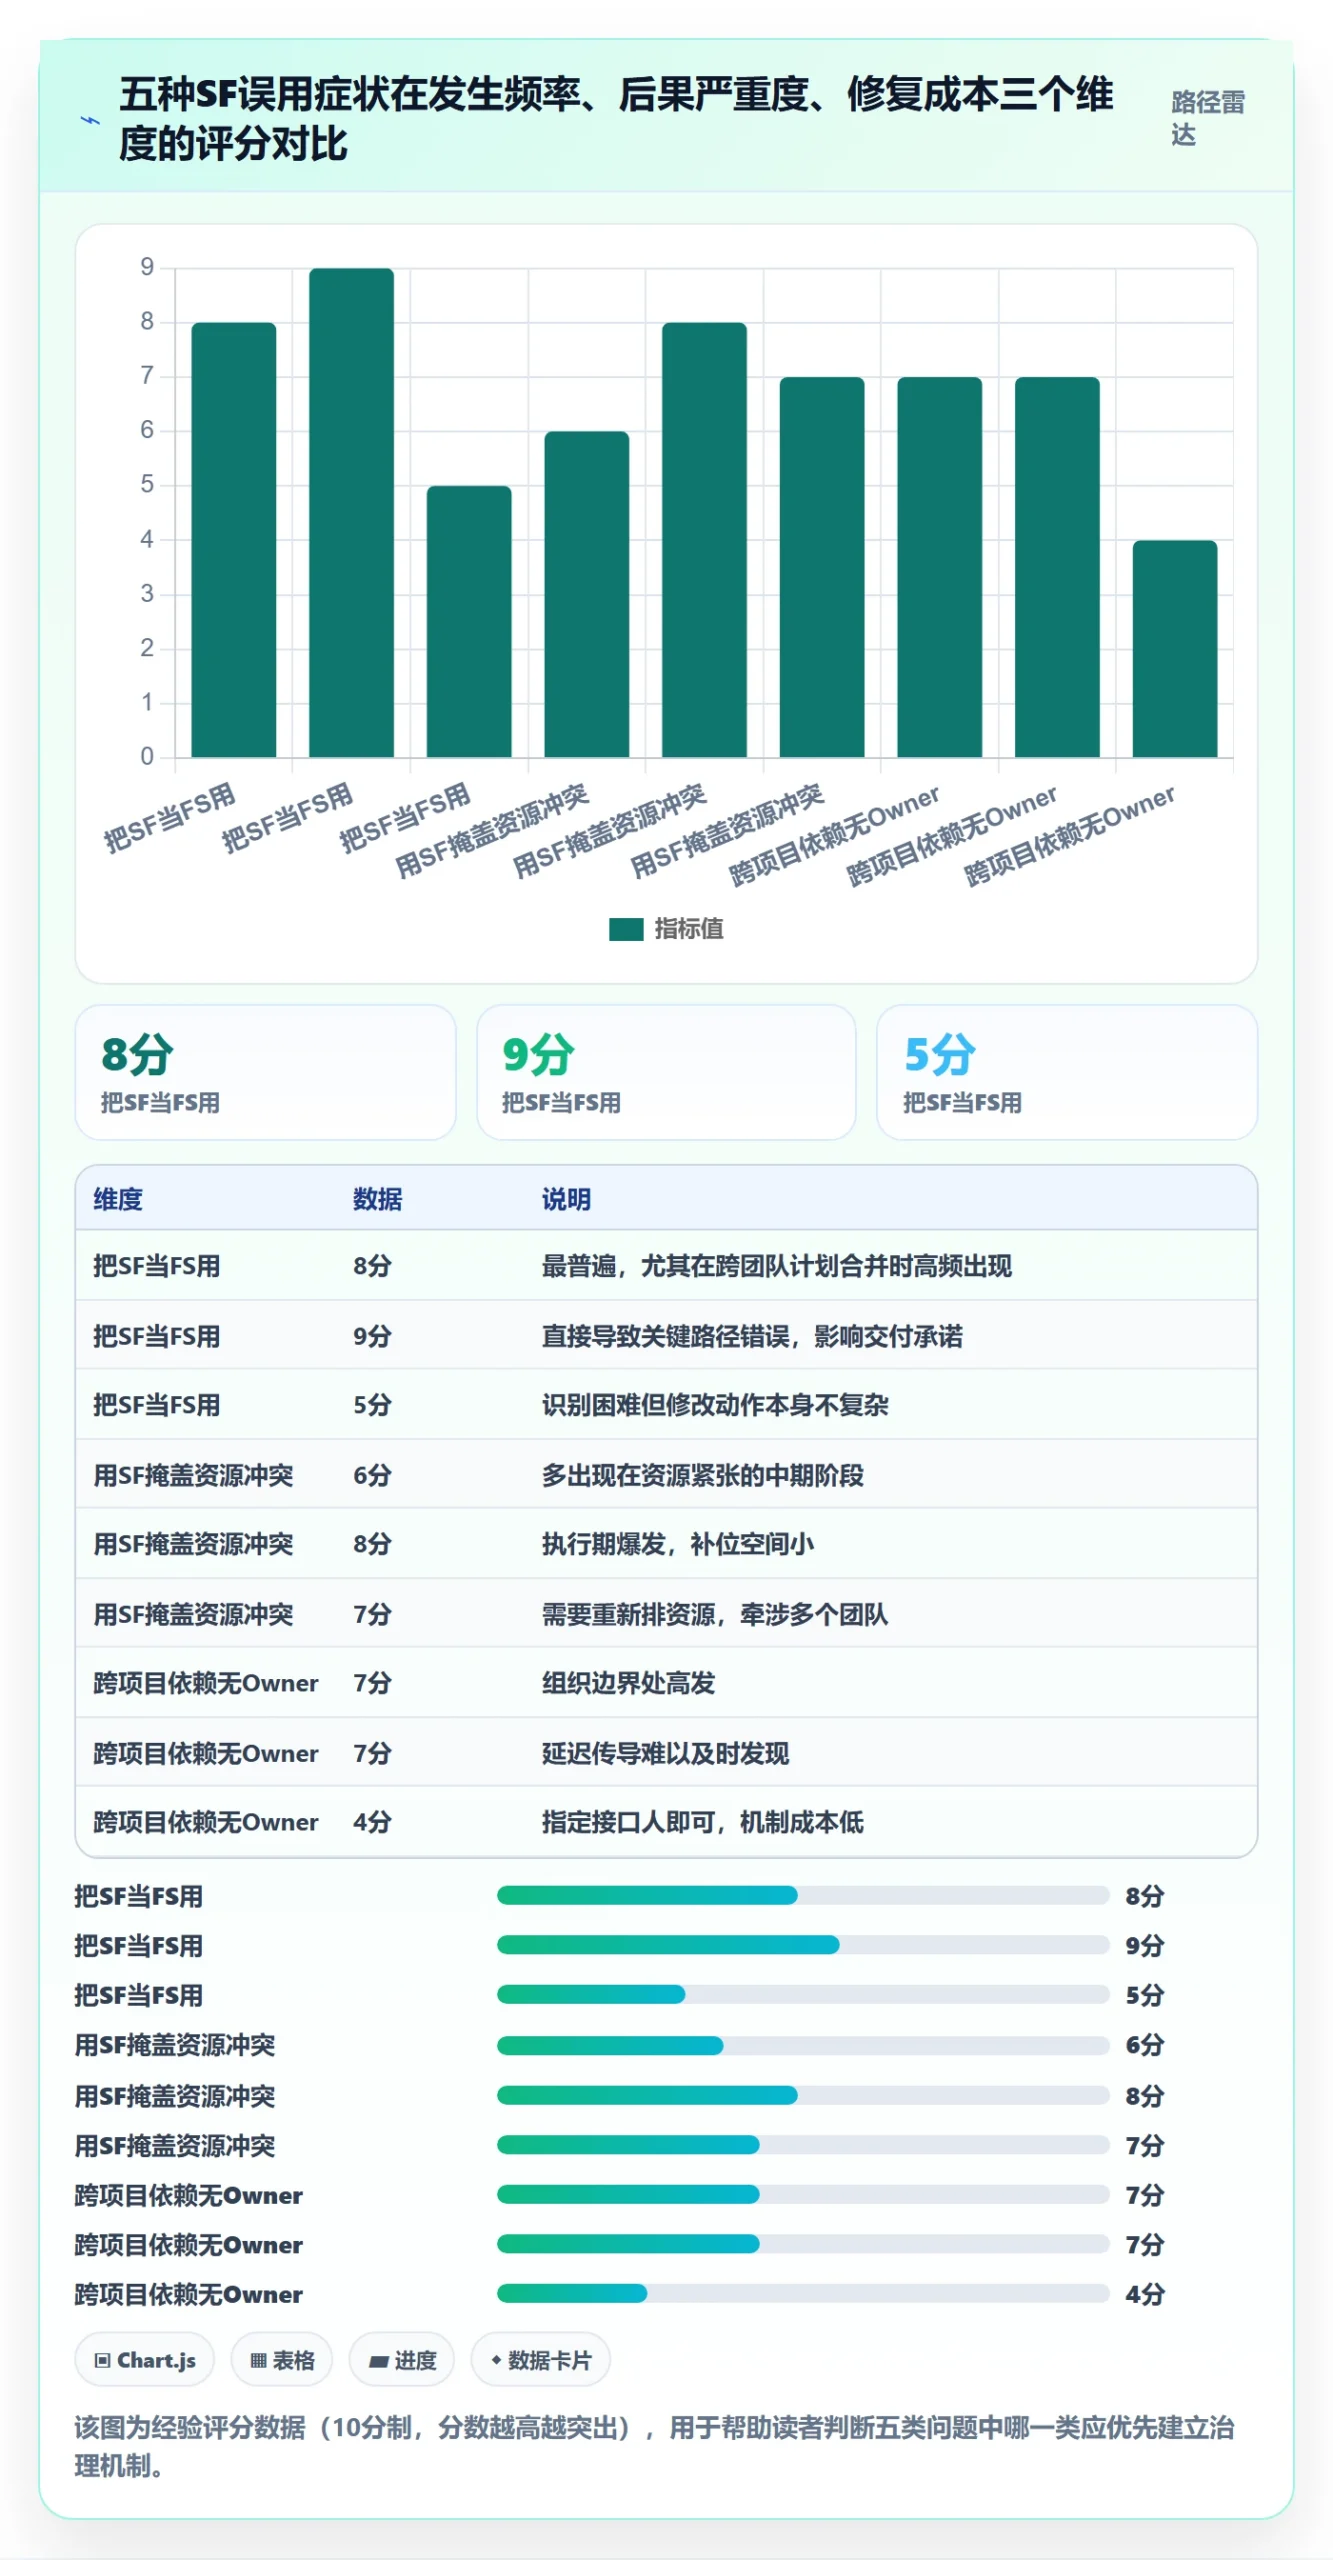The height and width of the screenshot is (2560, 1333).
Task: Click the 数据卡片 chip
Action: (541, 2360)
